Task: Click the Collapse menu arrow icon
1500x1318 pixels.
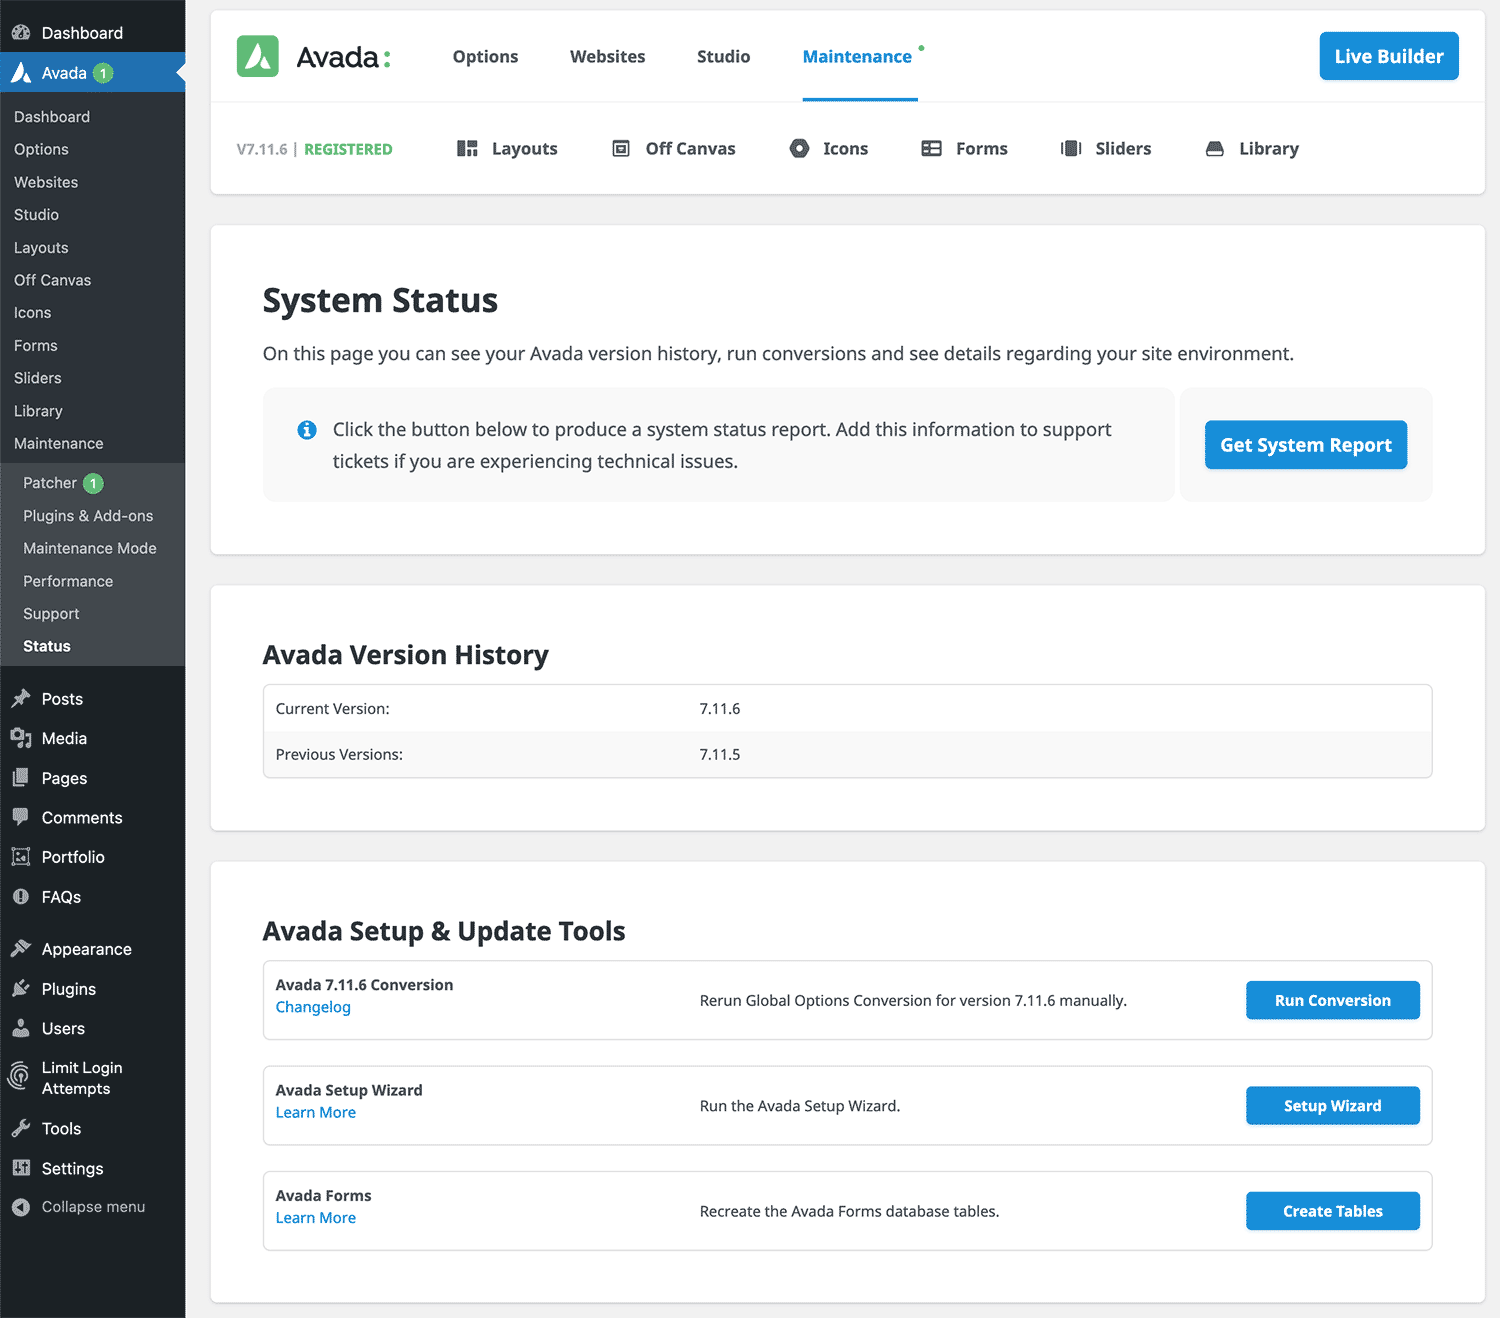Action: [x=21, y=1207]
